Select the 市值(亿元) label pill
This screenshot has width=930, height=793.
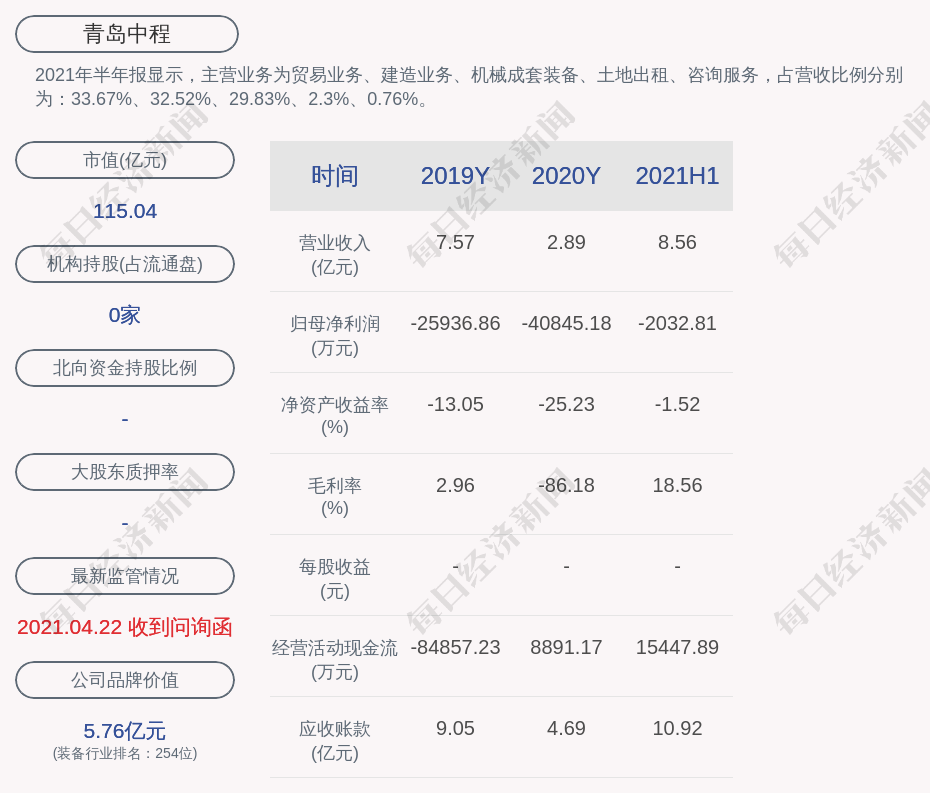pos(125,160)
